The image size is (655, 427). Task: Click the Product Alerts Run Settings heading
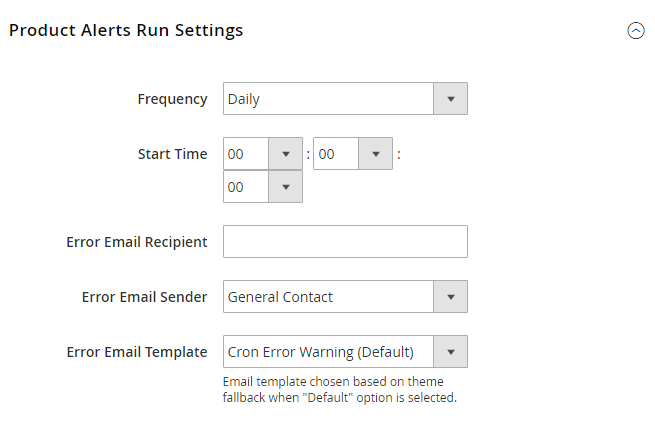126,30
